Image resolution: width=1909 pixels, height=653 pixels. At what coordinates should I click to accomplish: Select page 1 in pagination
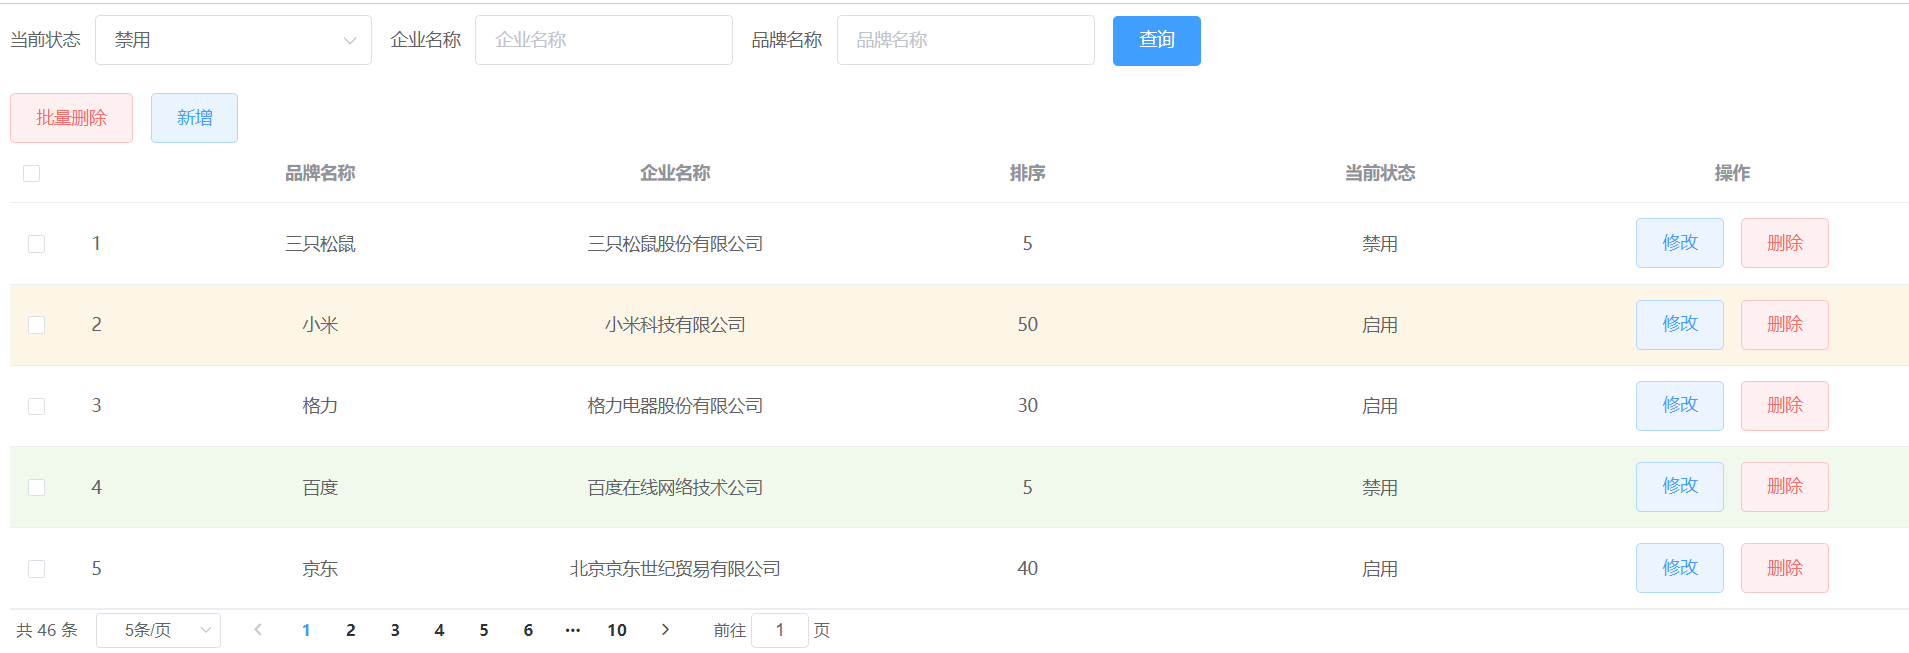click(306, 630)
